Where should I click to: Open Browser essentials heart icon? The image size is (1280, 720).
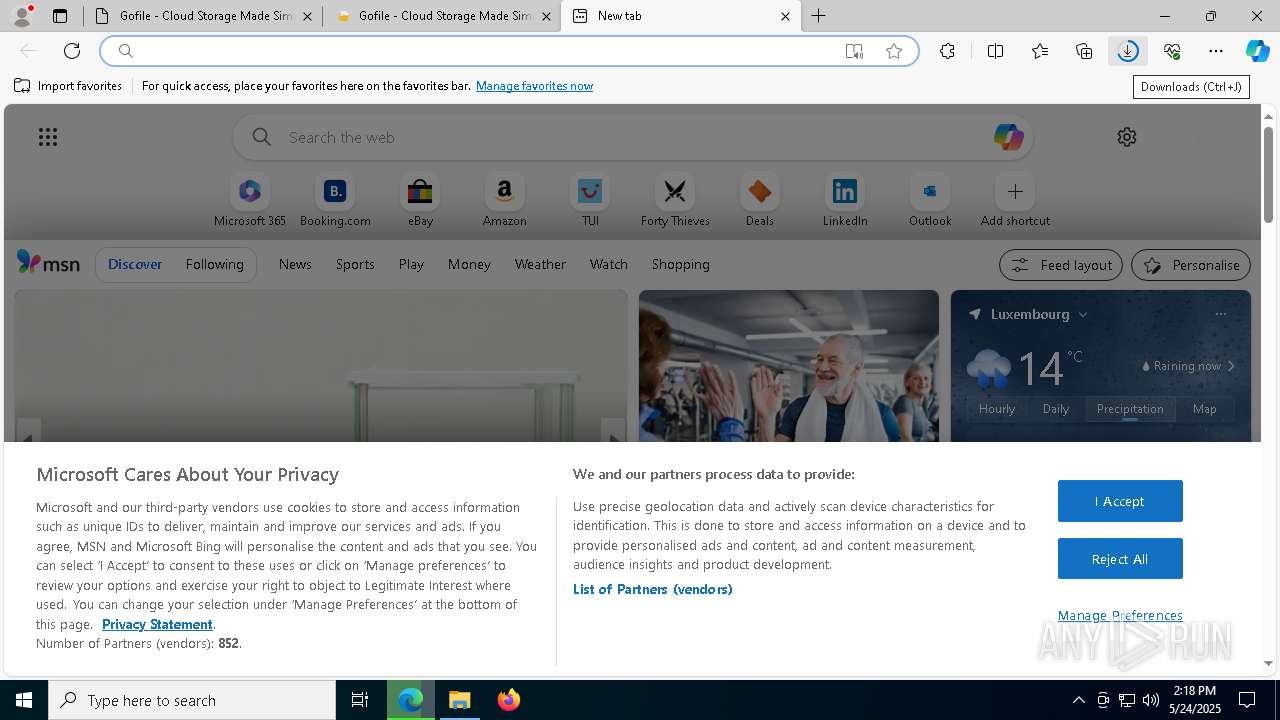[x=1172, y=51]
